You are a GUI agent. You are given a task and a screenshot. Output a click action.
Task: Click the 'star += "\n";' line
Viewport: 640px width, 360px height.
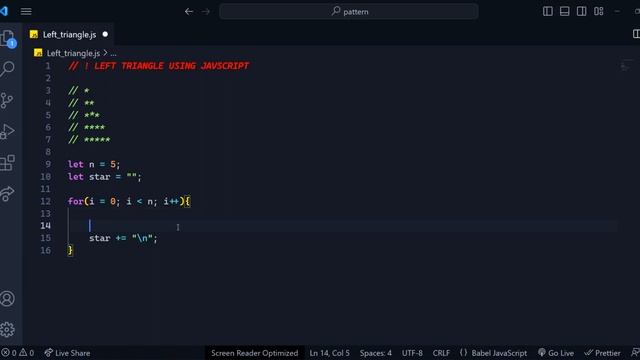pos(123,238)
